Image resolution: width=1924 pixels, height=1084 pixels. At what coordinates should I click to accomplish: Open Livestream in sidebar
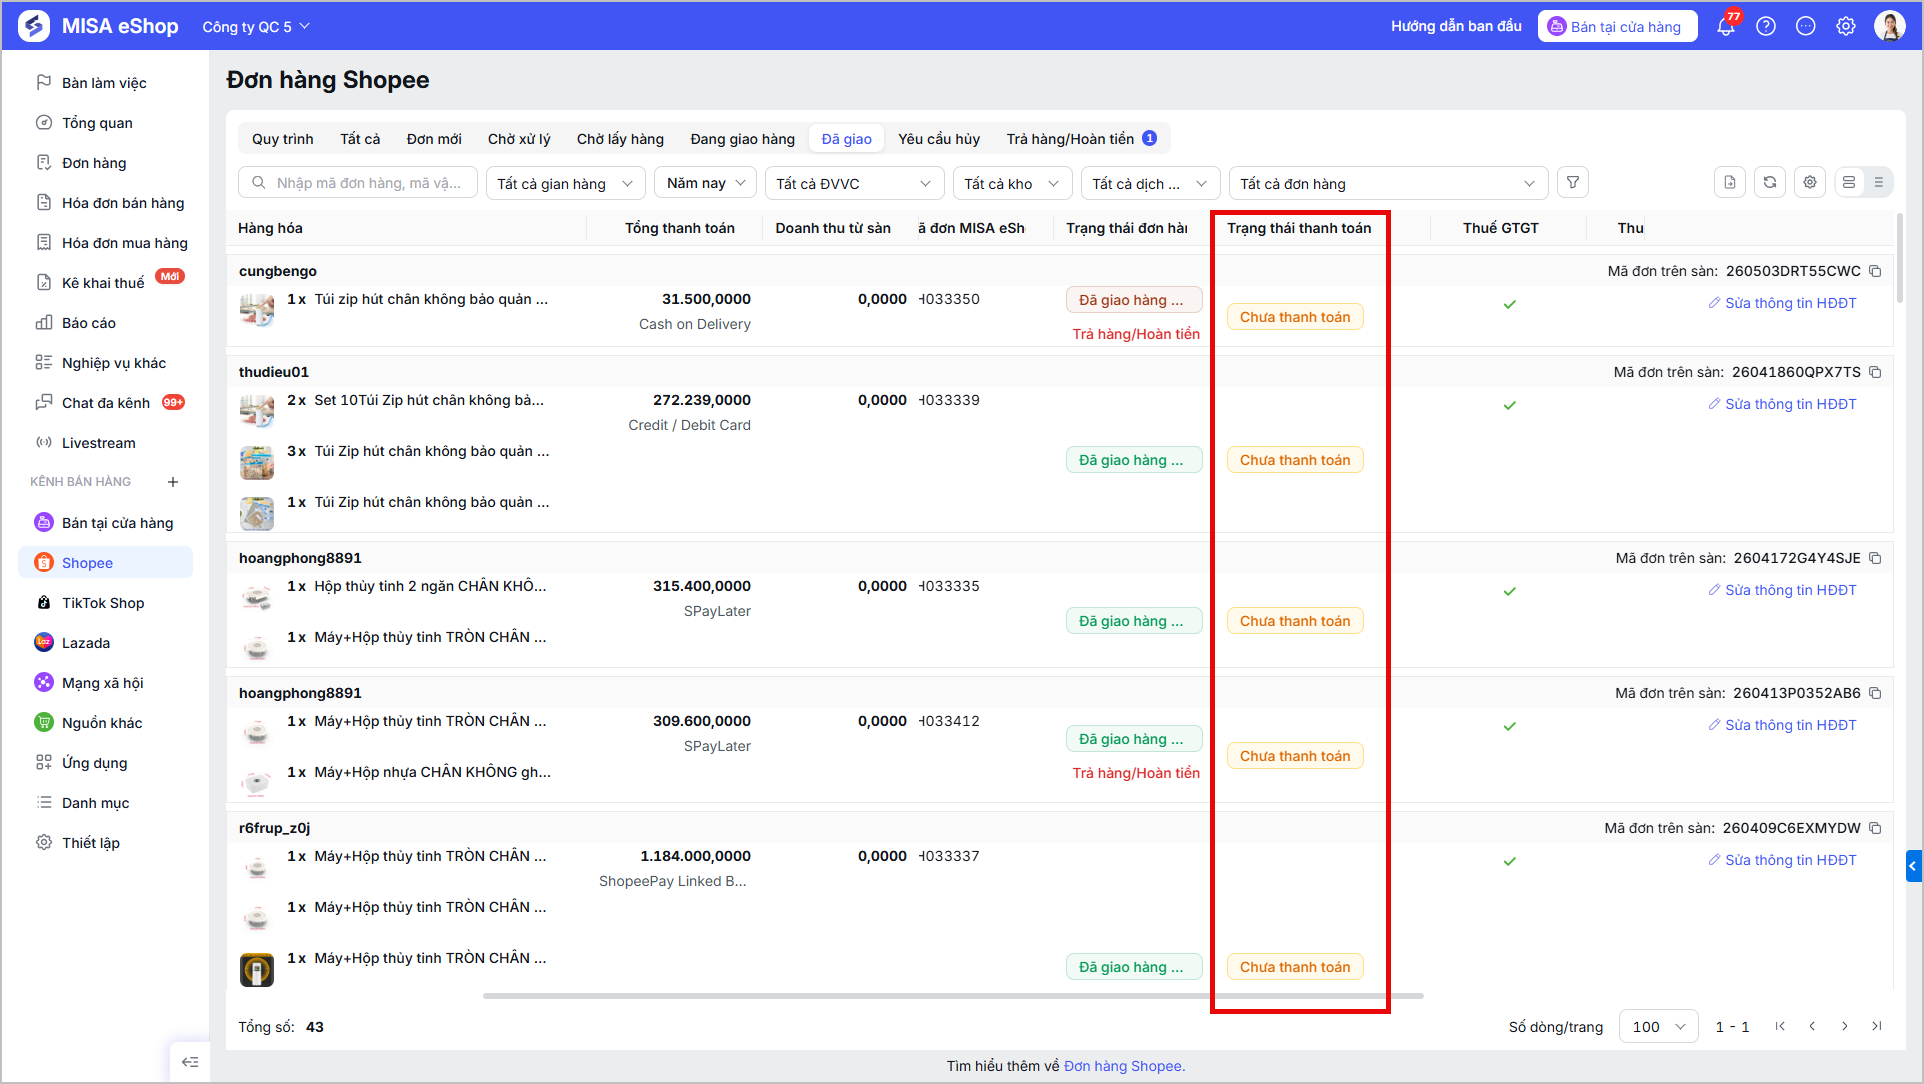pos(106,443)
